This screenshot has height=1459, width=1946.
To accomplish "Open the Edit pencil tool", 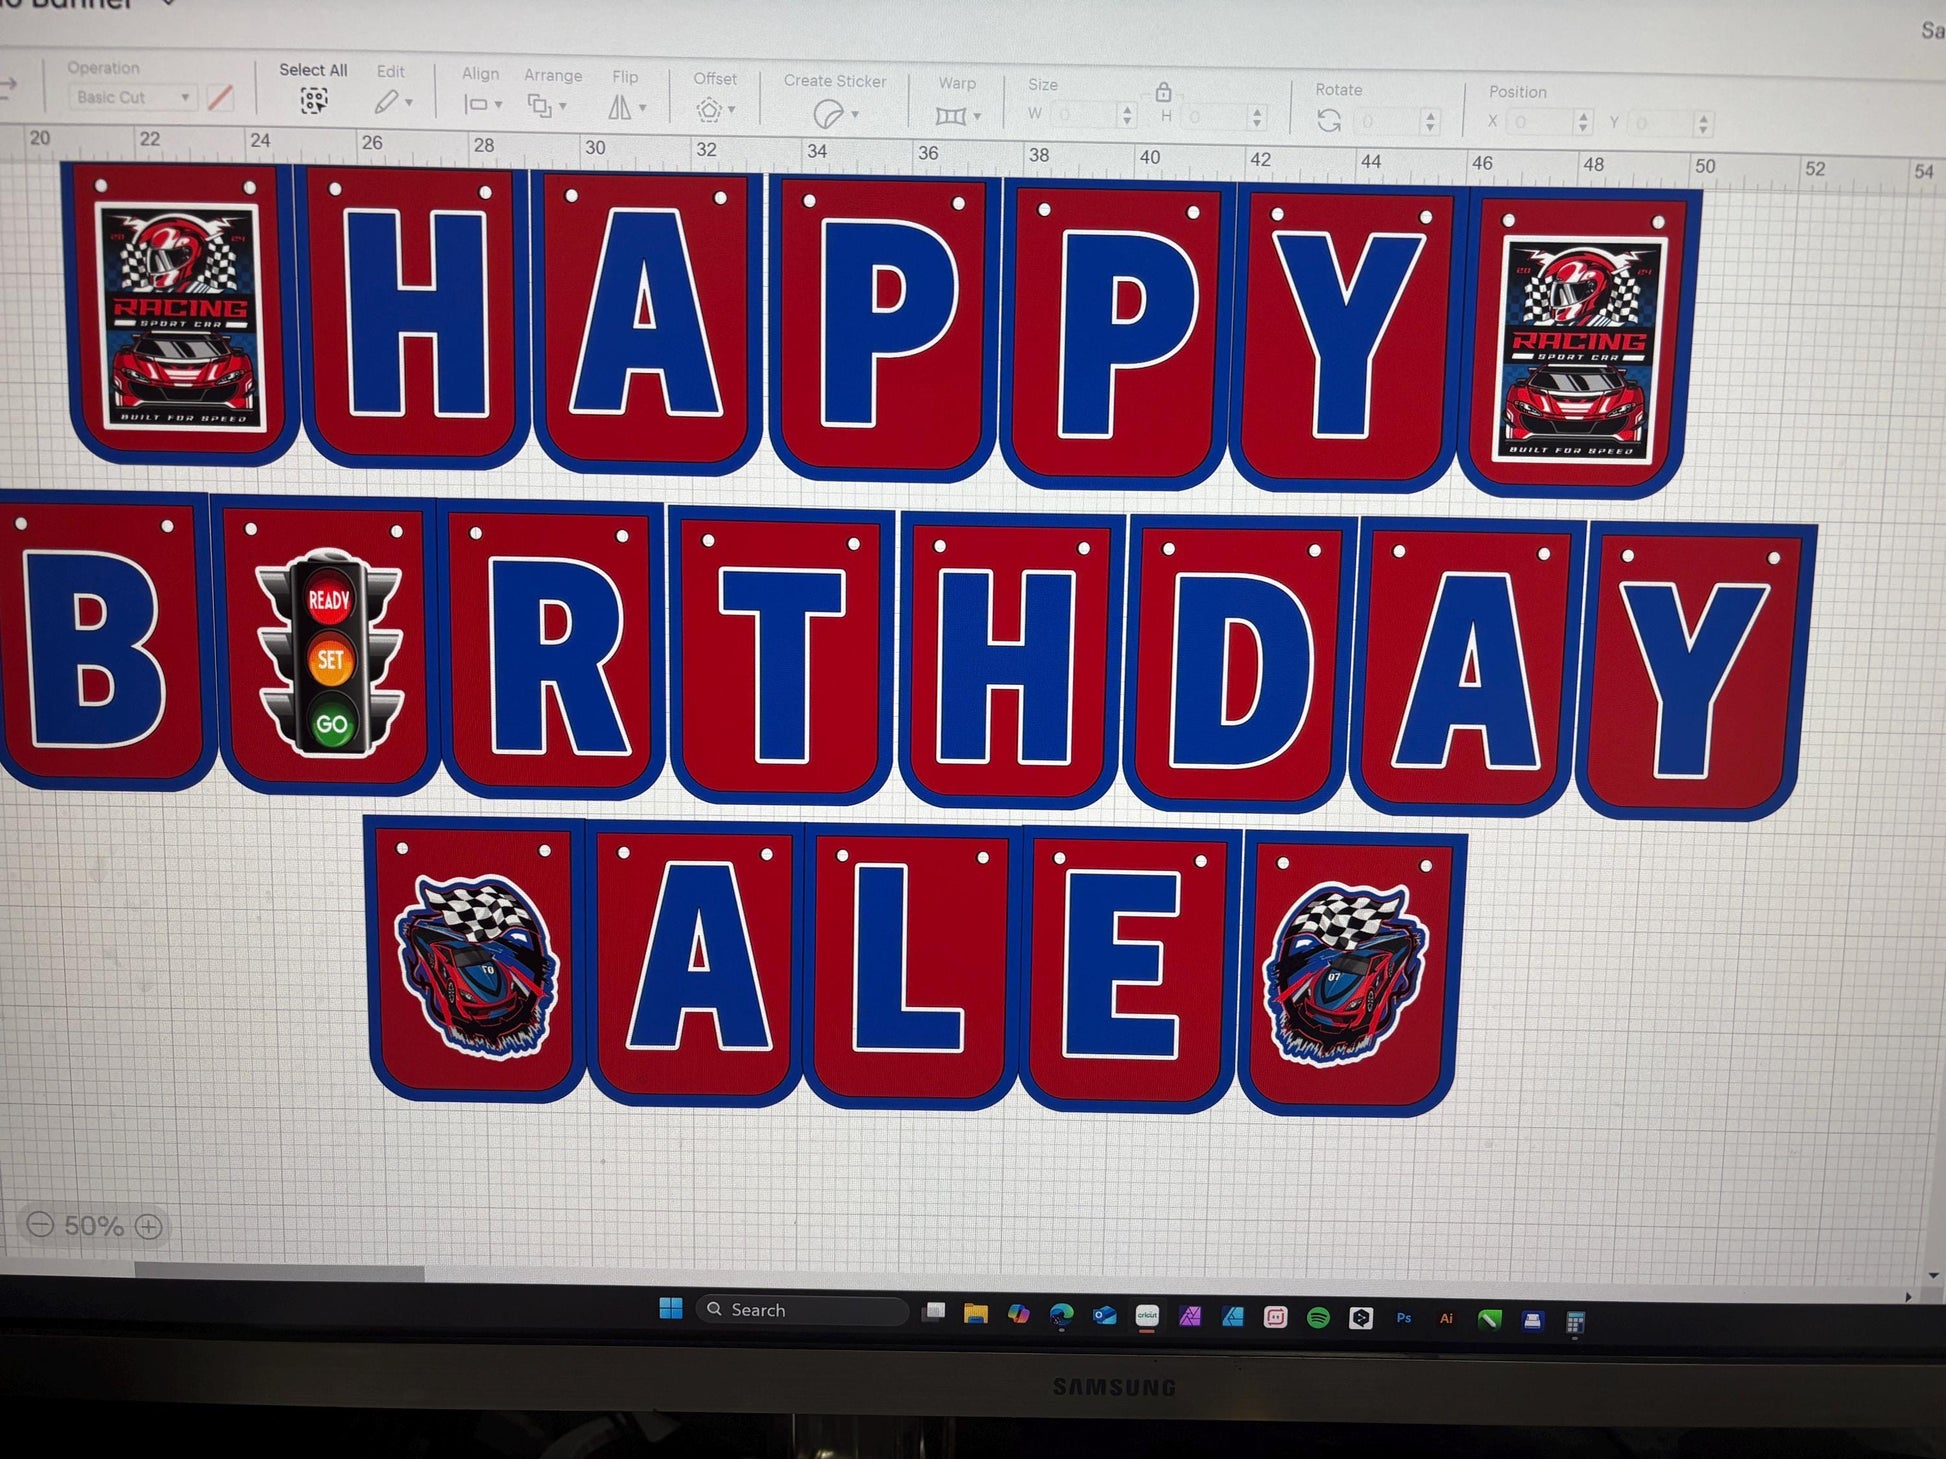I will [x=386, y=102].
